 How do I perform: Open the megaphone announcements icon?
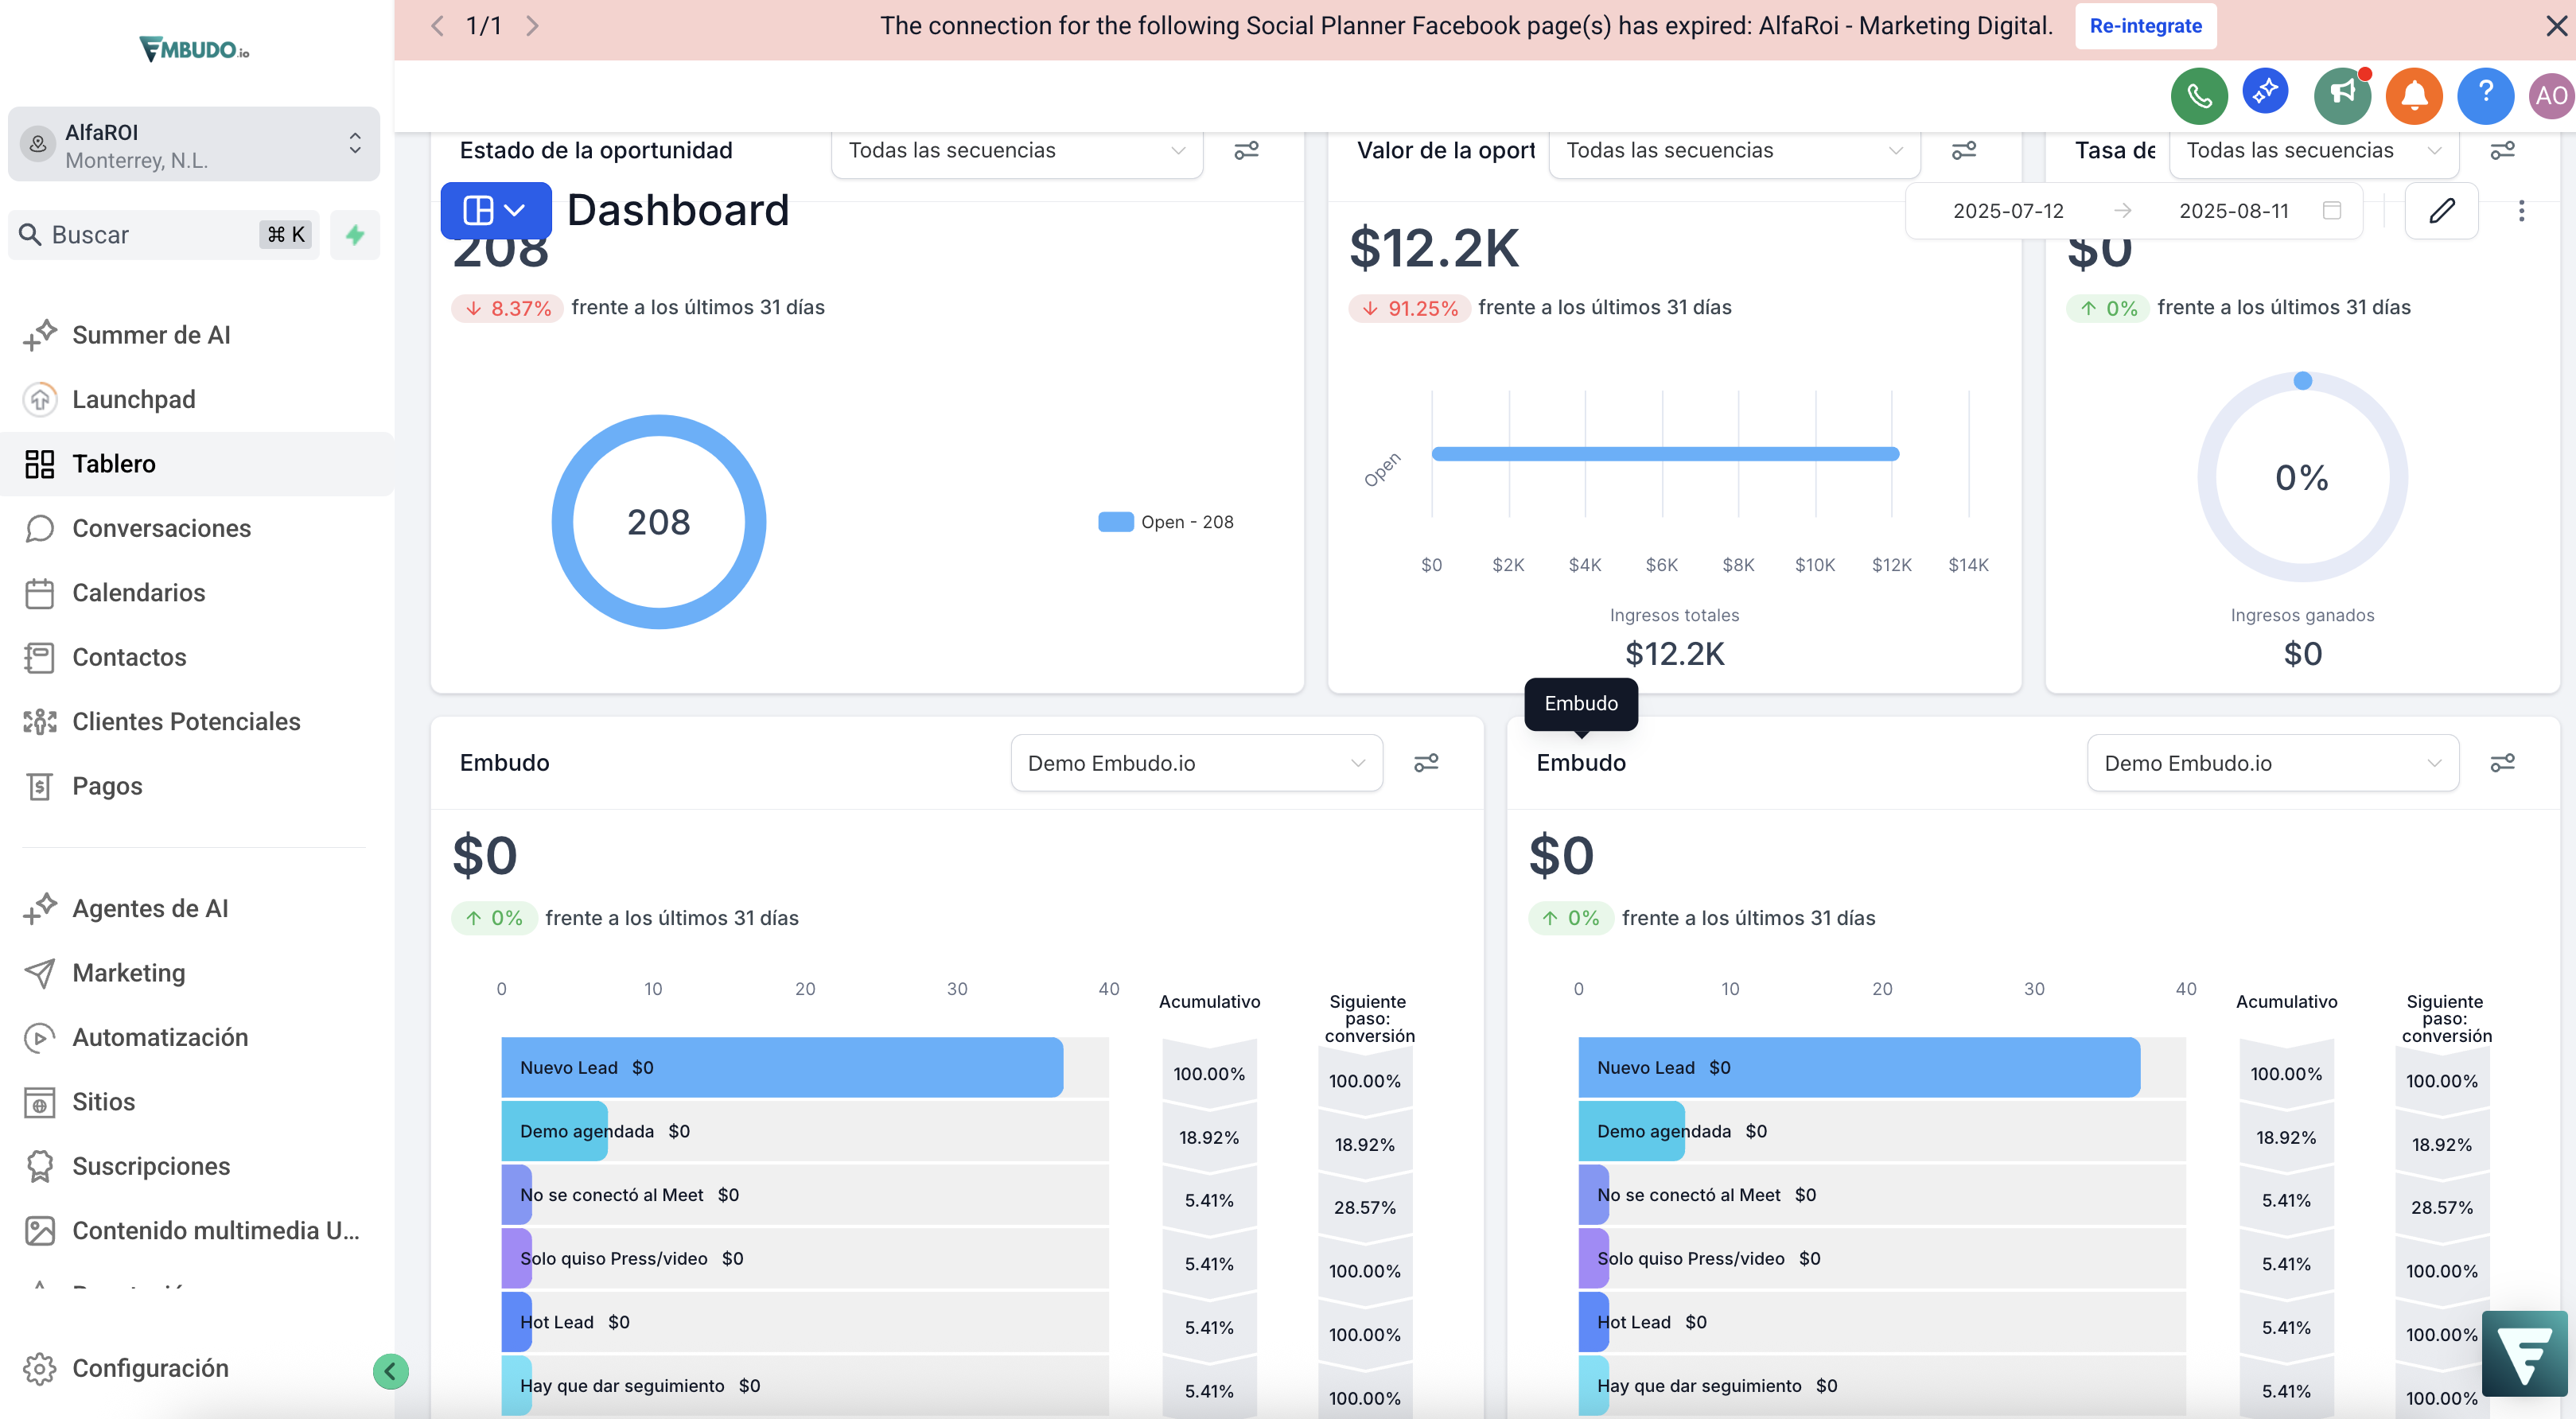tap(2341, 96)
